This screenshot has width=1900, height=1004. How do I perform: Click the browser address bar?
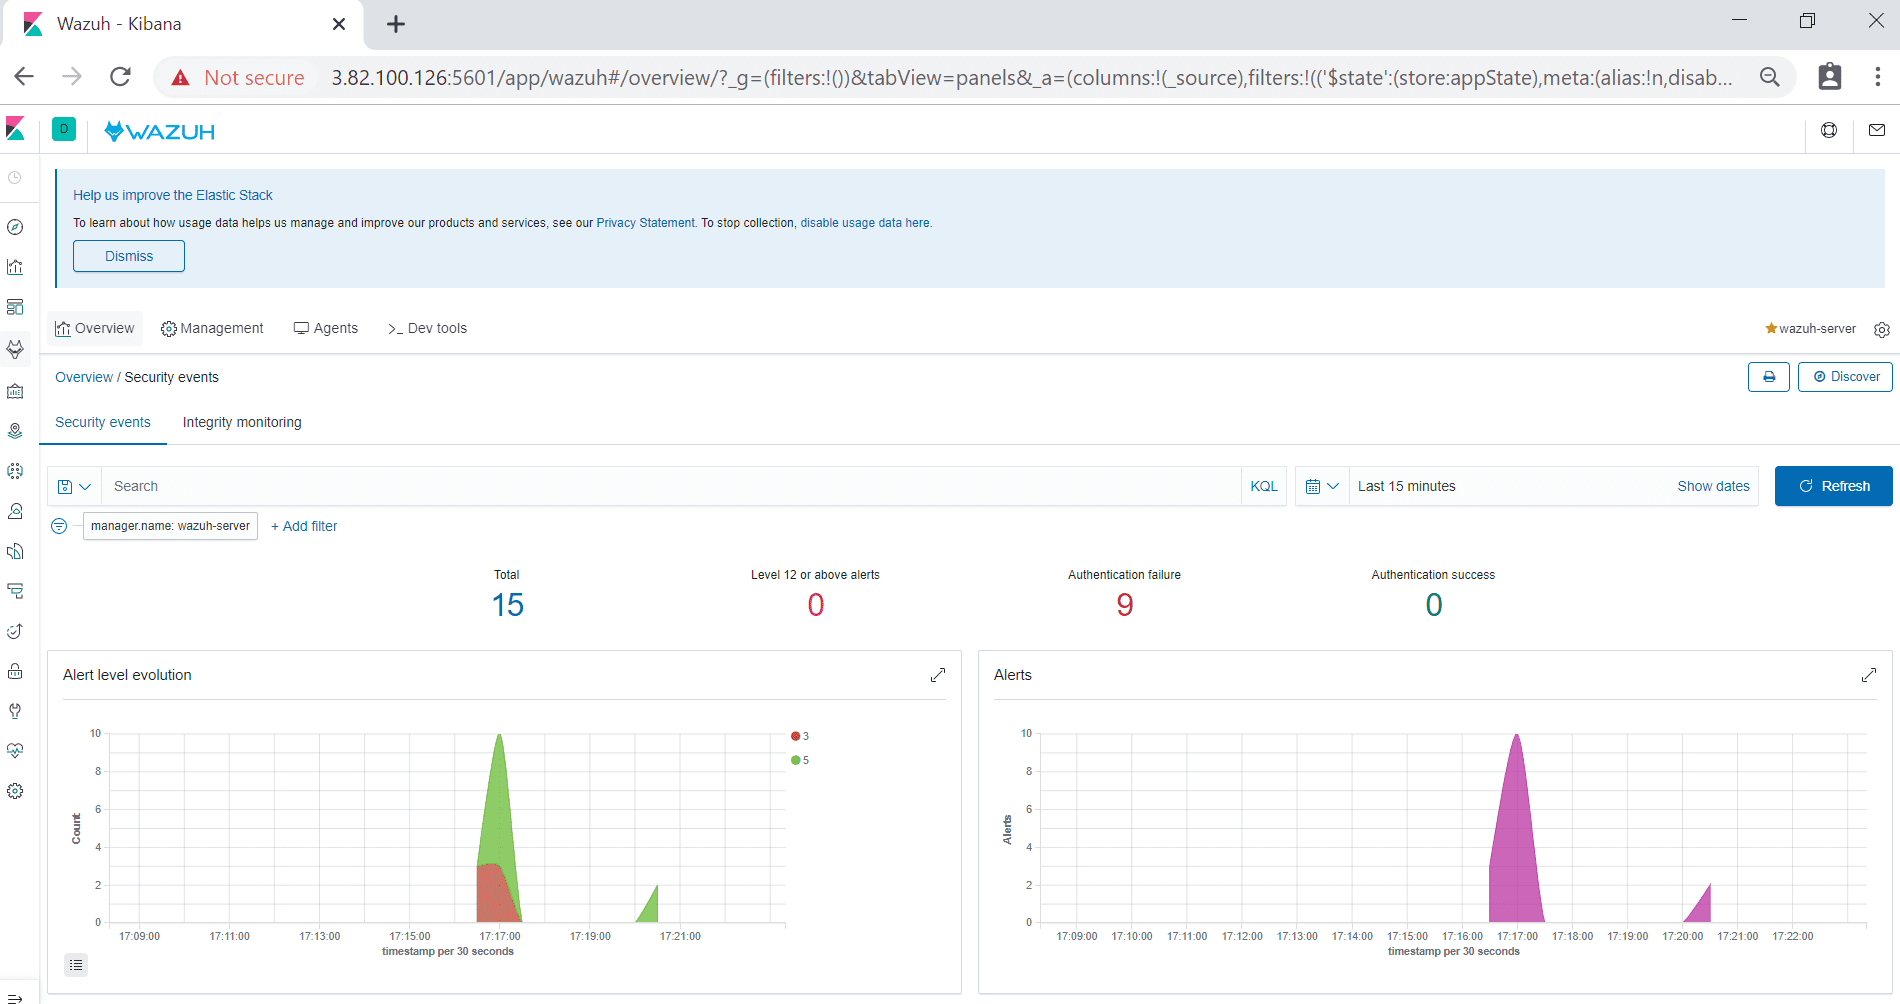[x=1030, y=78]
